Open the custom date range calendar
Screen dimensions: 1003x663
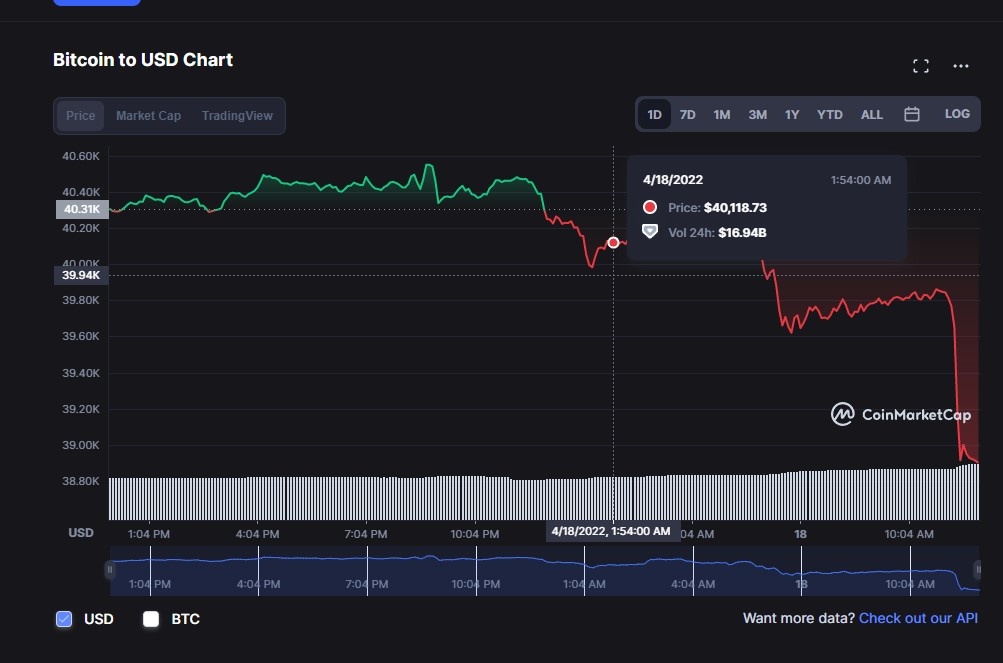pos(911,114)
